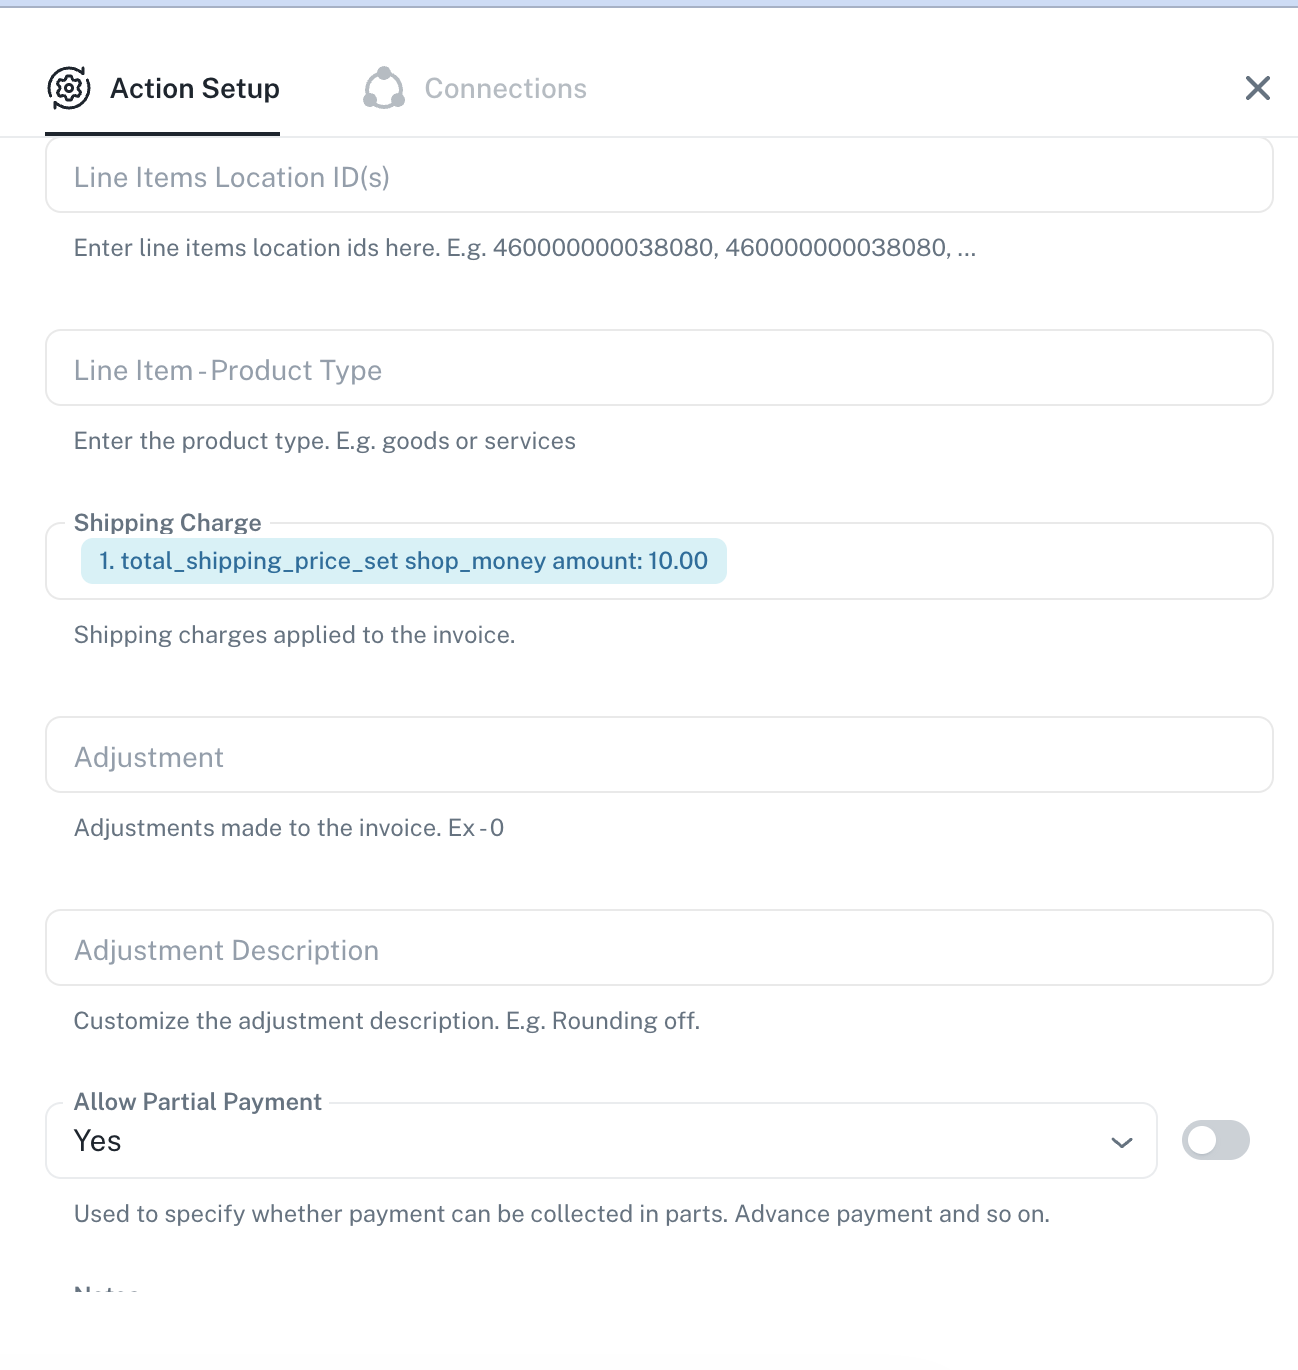Screen dimensions: 1298x1370
Task: Click the partial payment explanation text
Action: point(561,1214)
